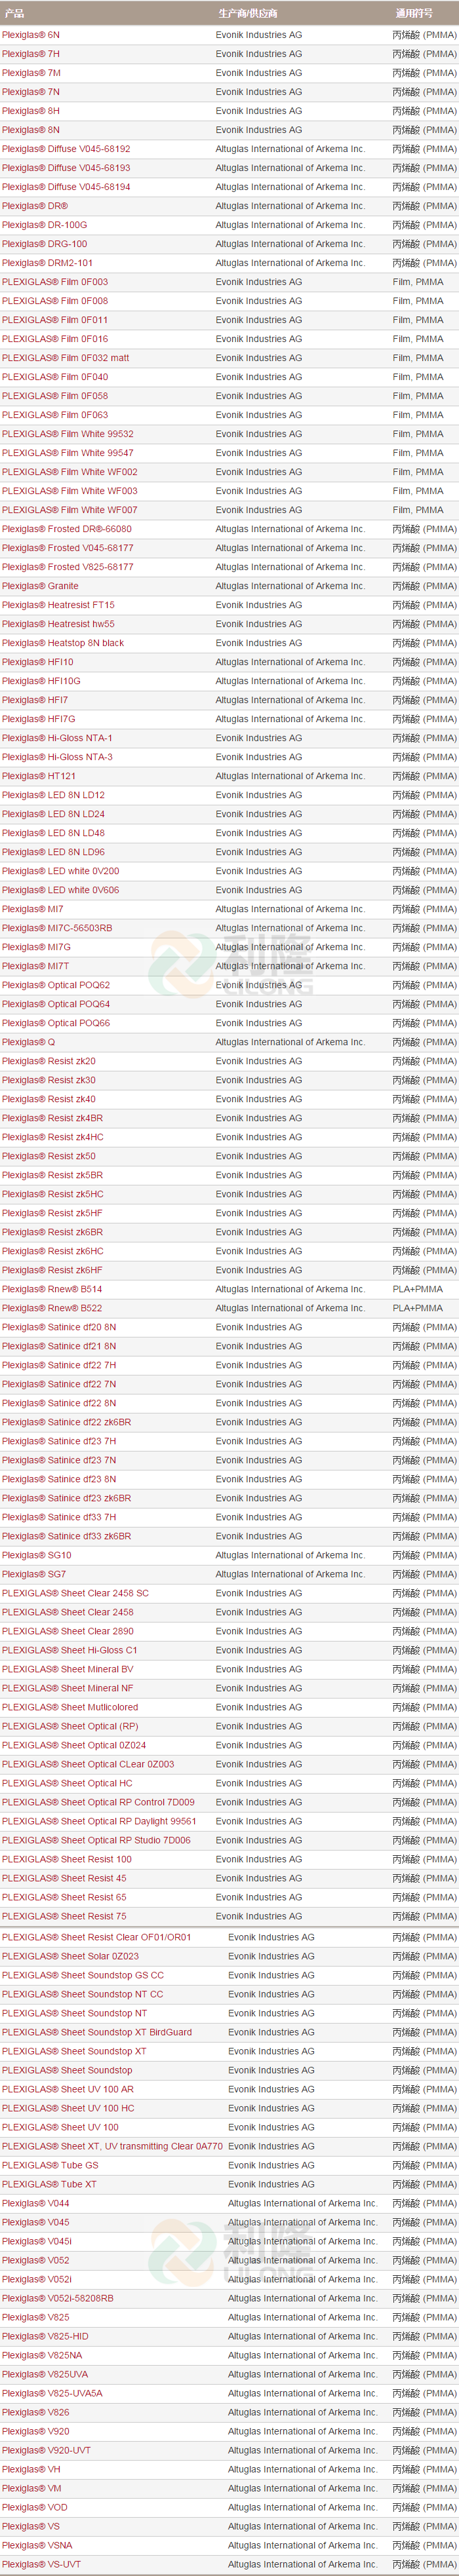Select Plexiglas® LED white 0V606 link
Viewport: 459px width, 2576px height.
coord(60,890)
